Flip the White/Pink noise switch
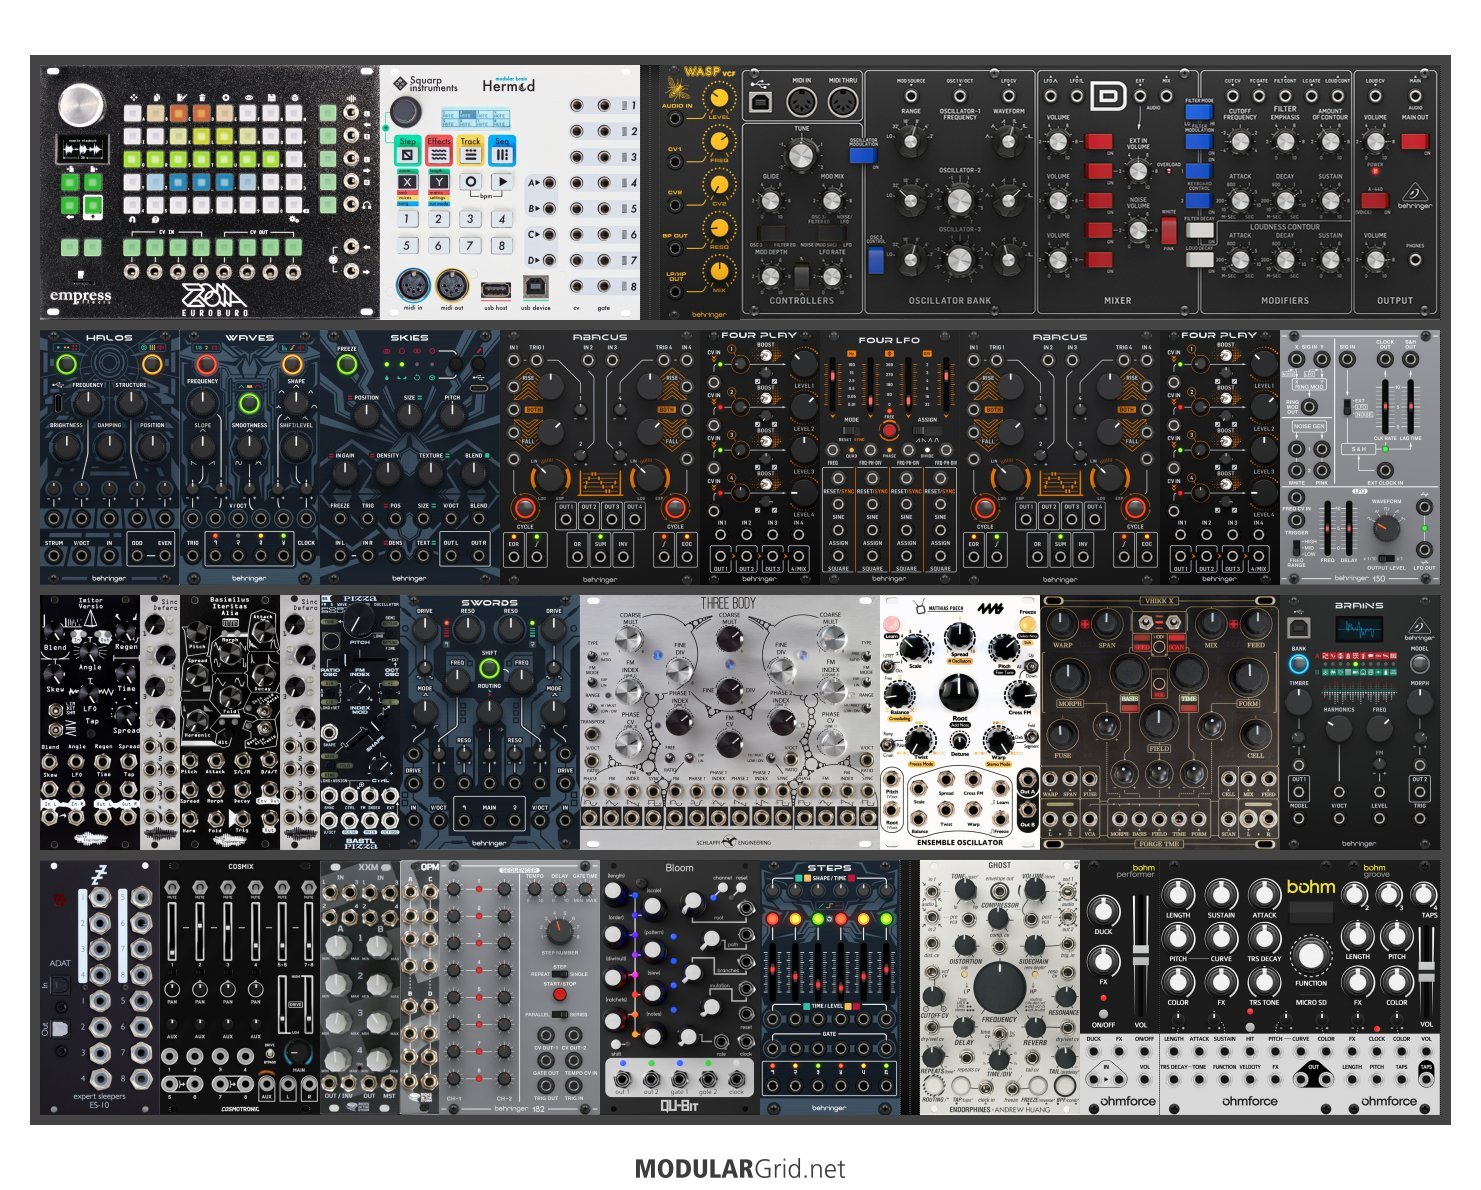The height and width of the screenshot is (1190, 1481). [x=1168, y=231]
